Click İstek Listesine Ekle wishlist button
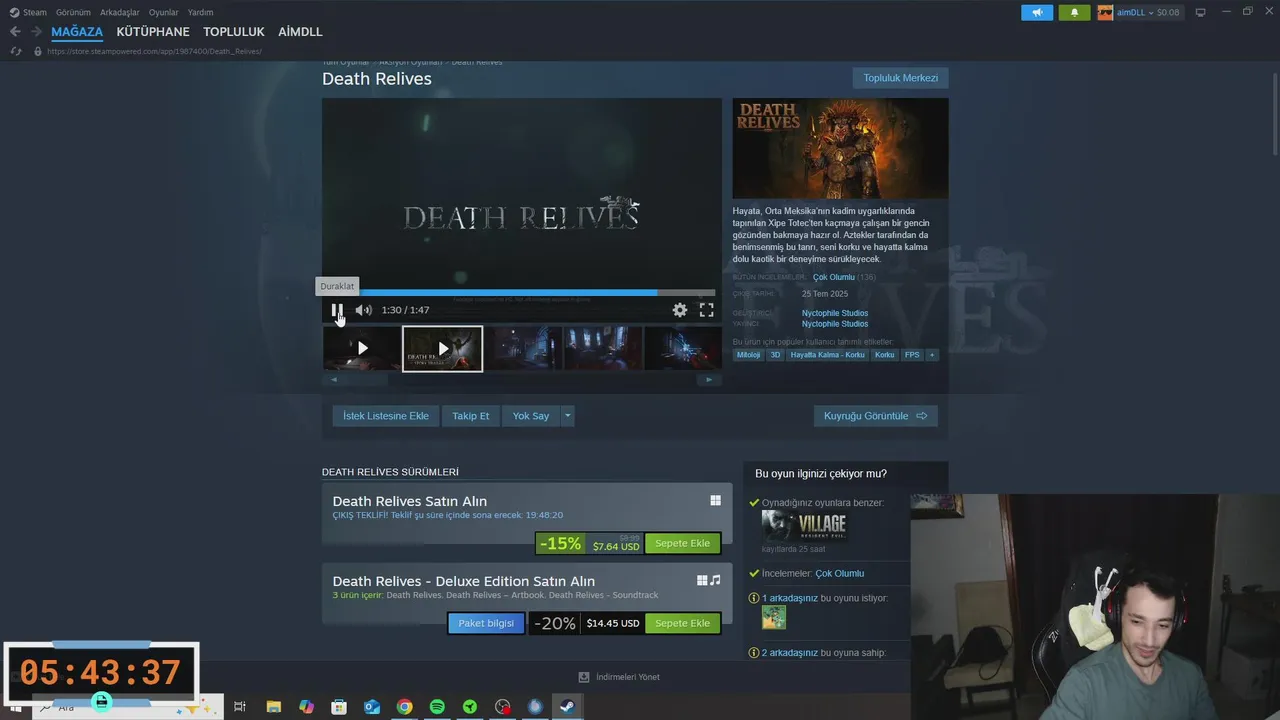The width and height of the screenshot is (1280, 720). click(386, 416)
